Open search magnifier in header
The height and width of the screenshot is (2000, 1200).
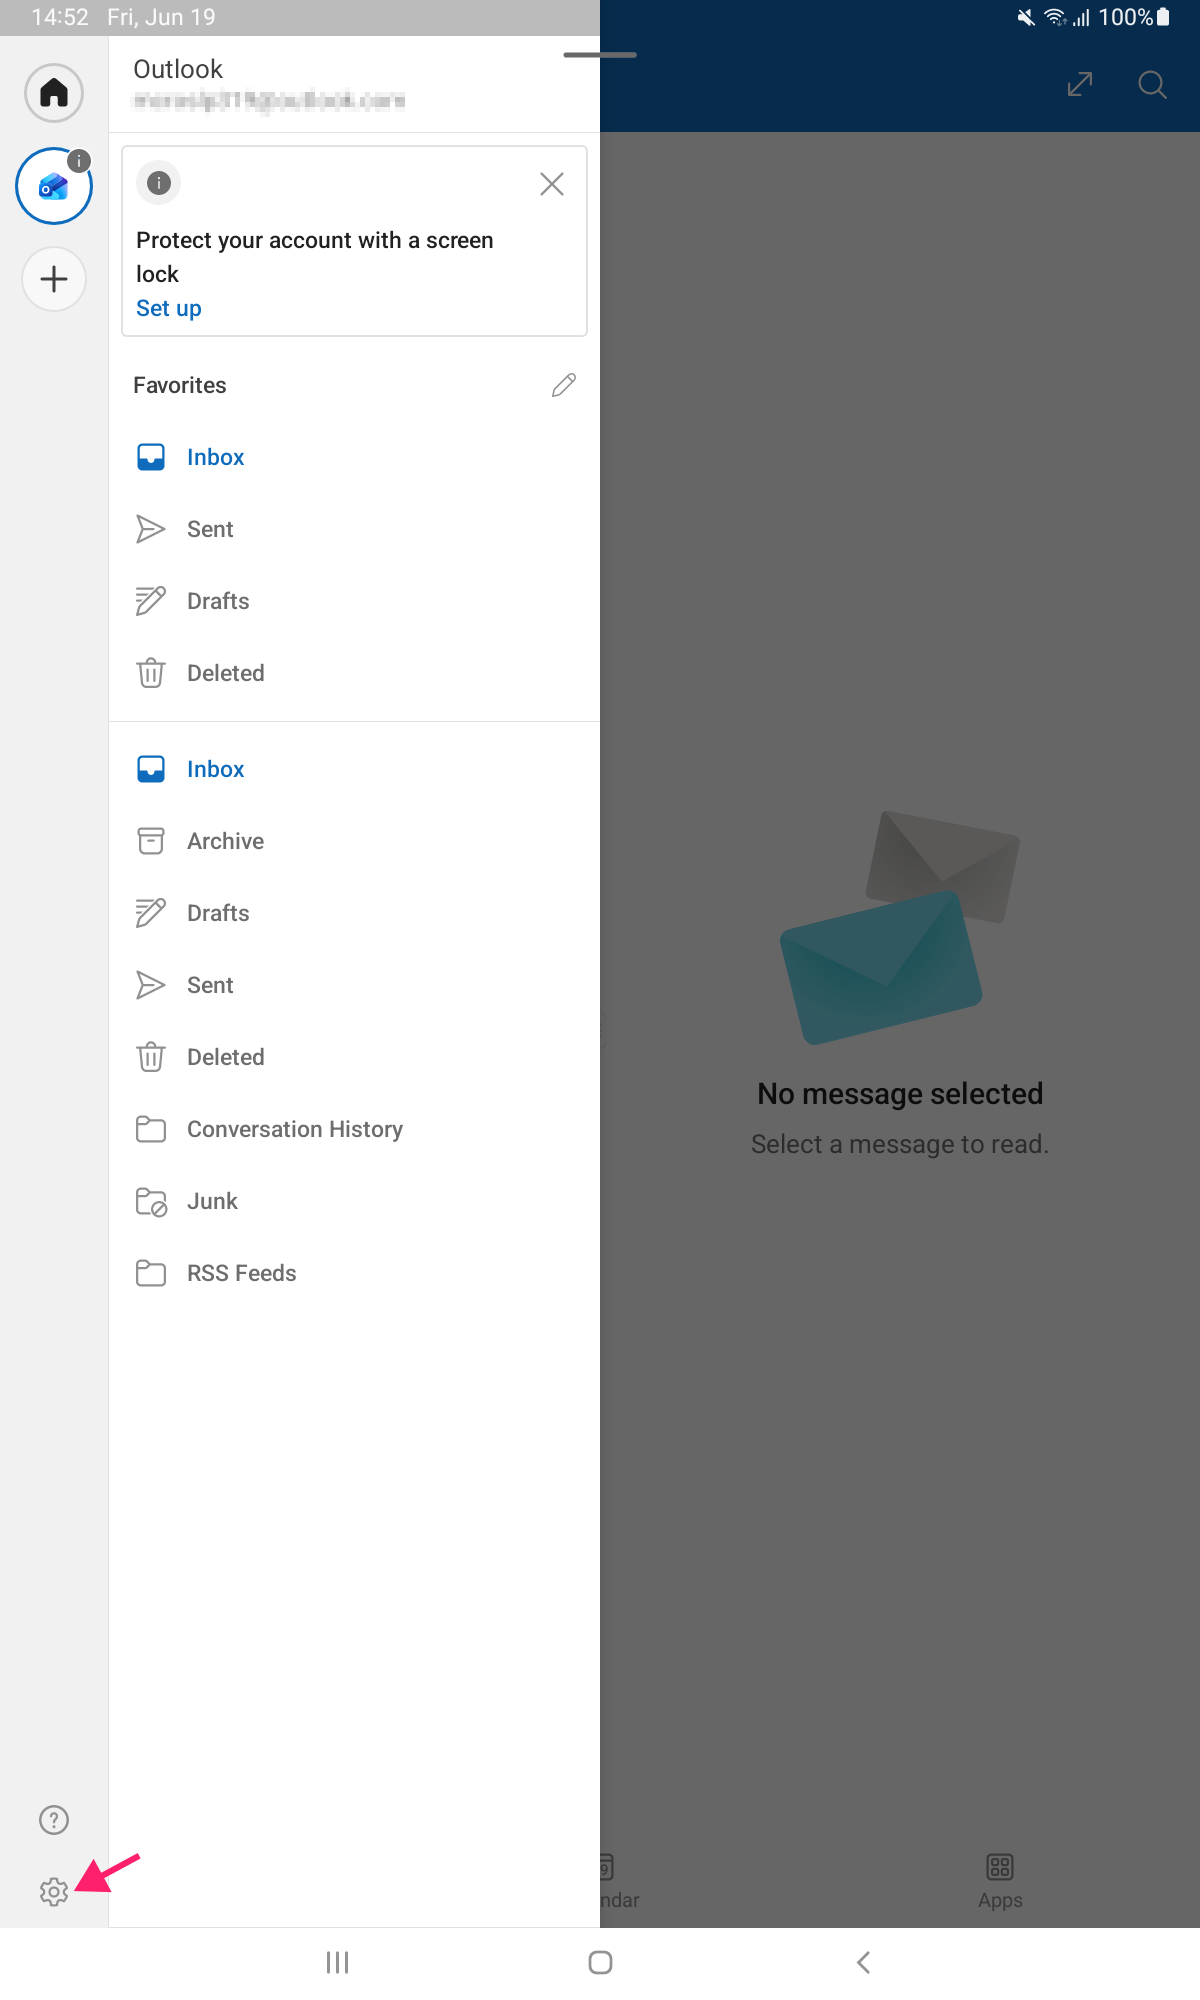point(1153,84)
